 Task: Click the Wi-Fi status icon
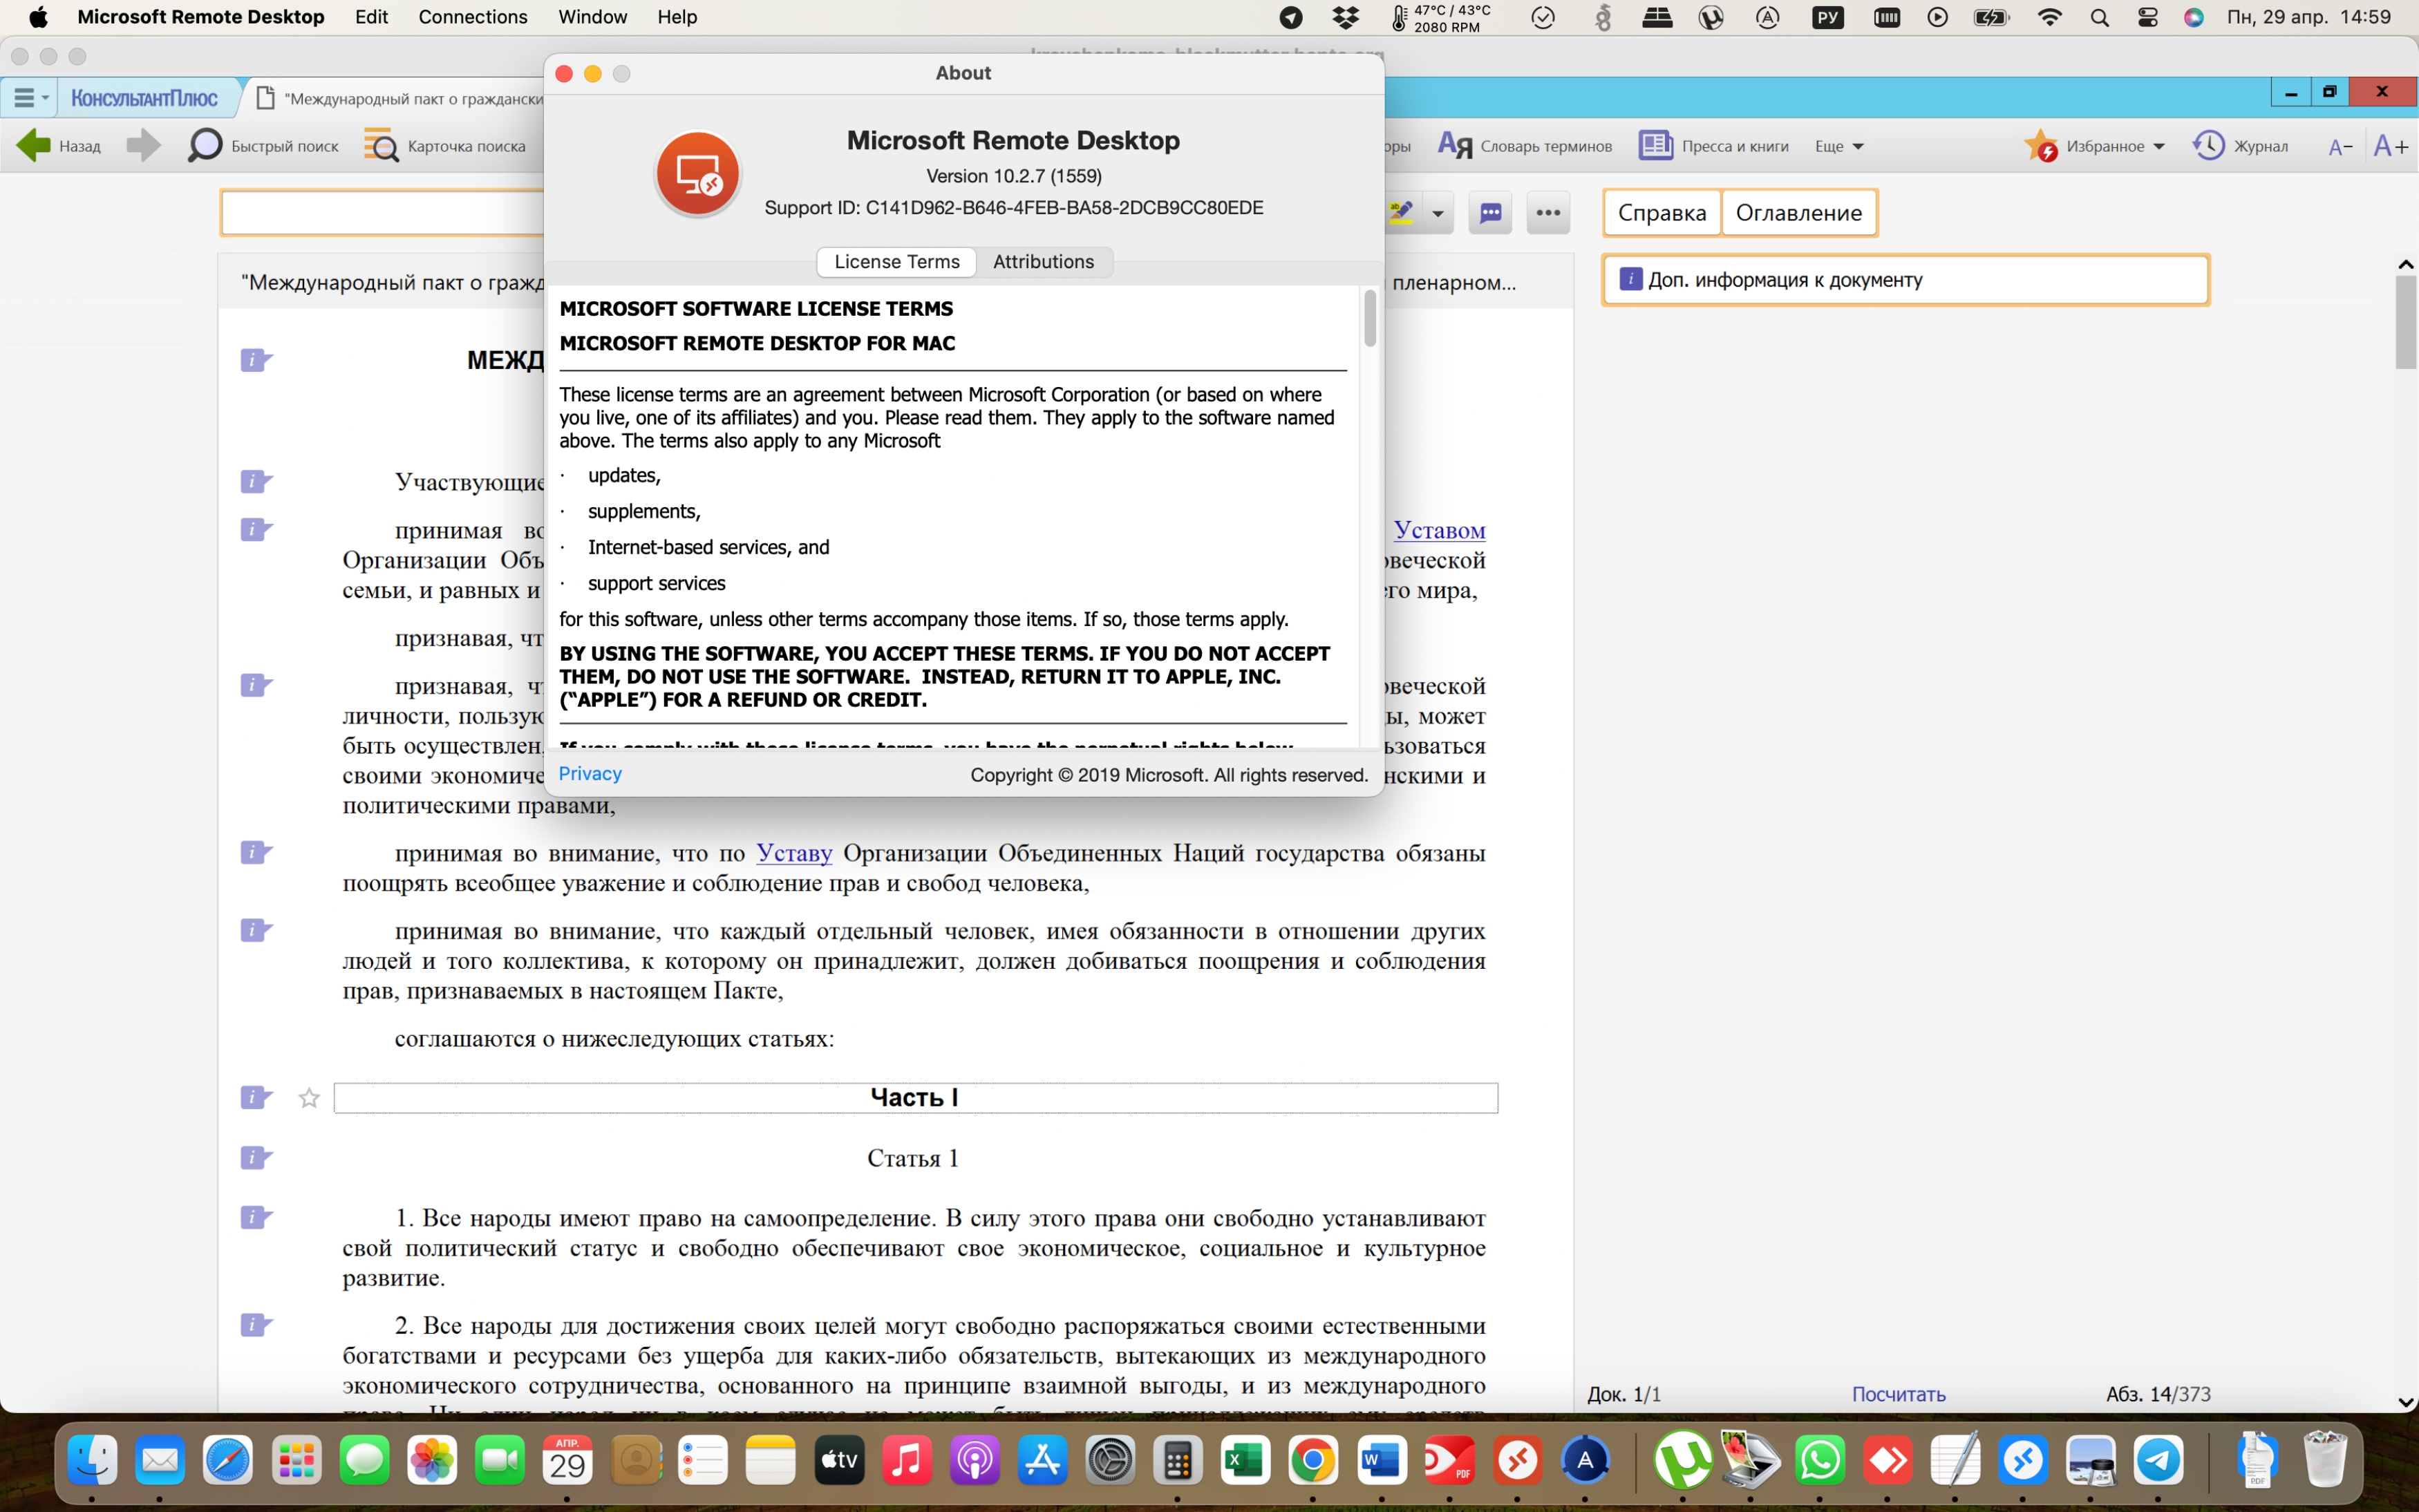(x=2049, y=17)
